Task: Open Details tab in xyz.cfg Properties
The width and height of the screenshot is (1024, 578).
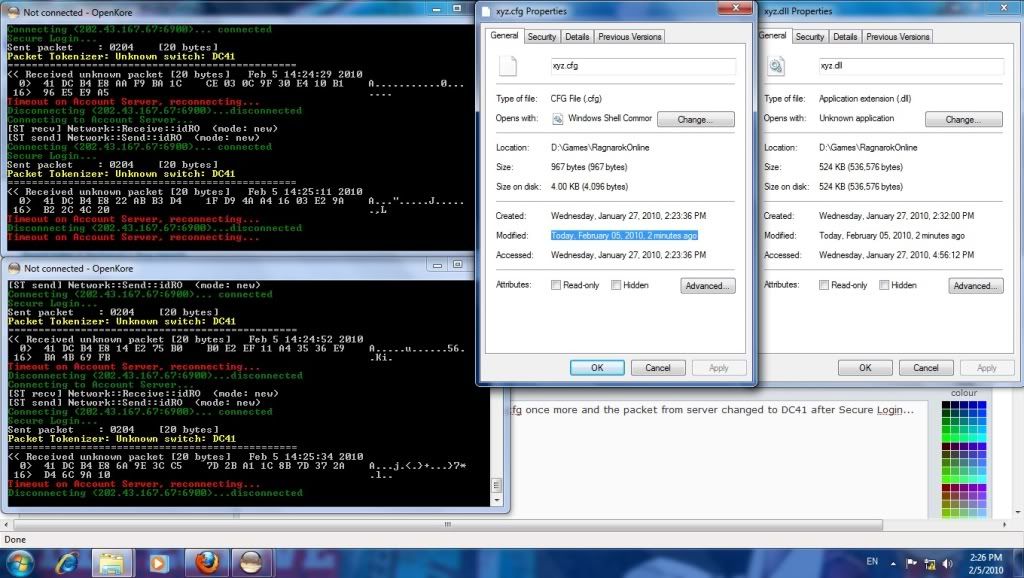Action: click(577, 37)
